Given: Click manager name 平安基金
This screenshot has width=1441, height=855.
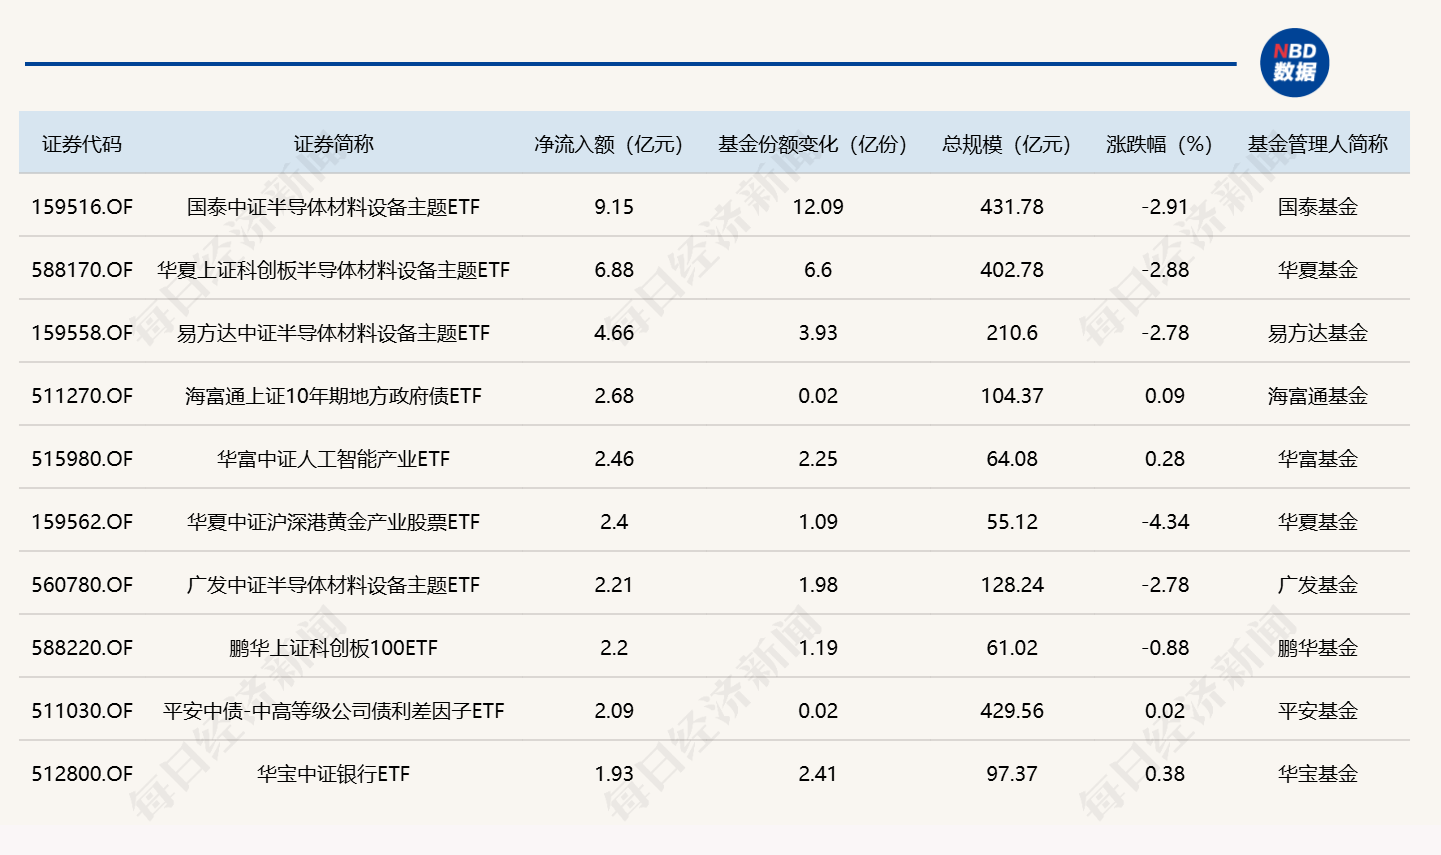Looking at the screenshot, I should [1318, 711].
